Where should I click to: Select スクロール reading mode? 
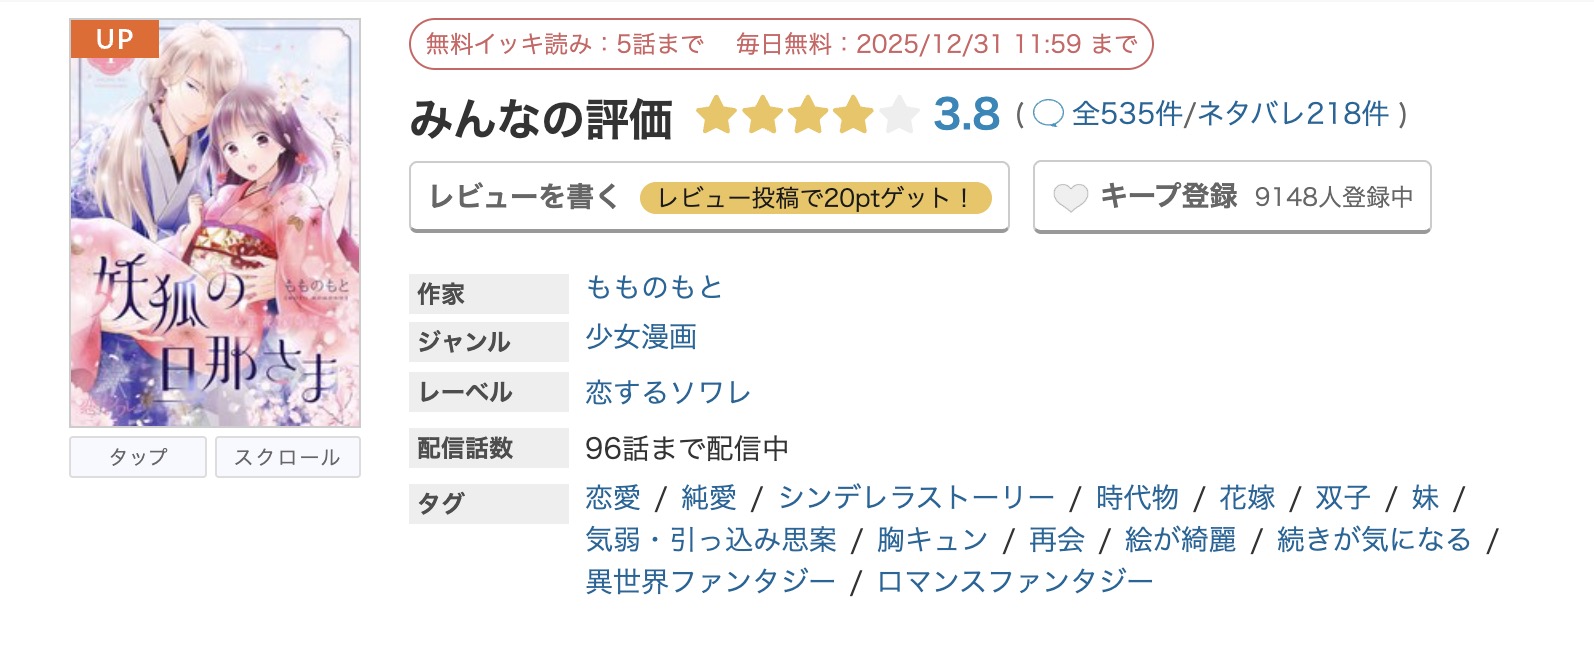[x=287, y=457]
